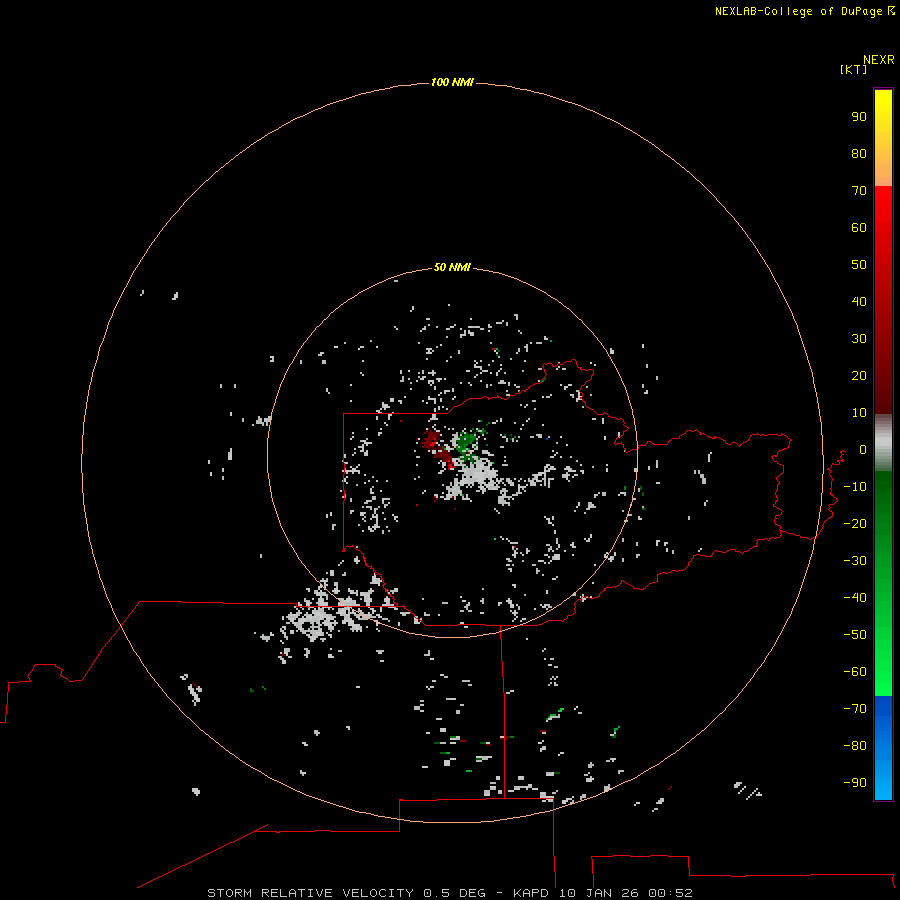
Task: Click the 40 value on velocity scale
Action: [x=859, y=301]
